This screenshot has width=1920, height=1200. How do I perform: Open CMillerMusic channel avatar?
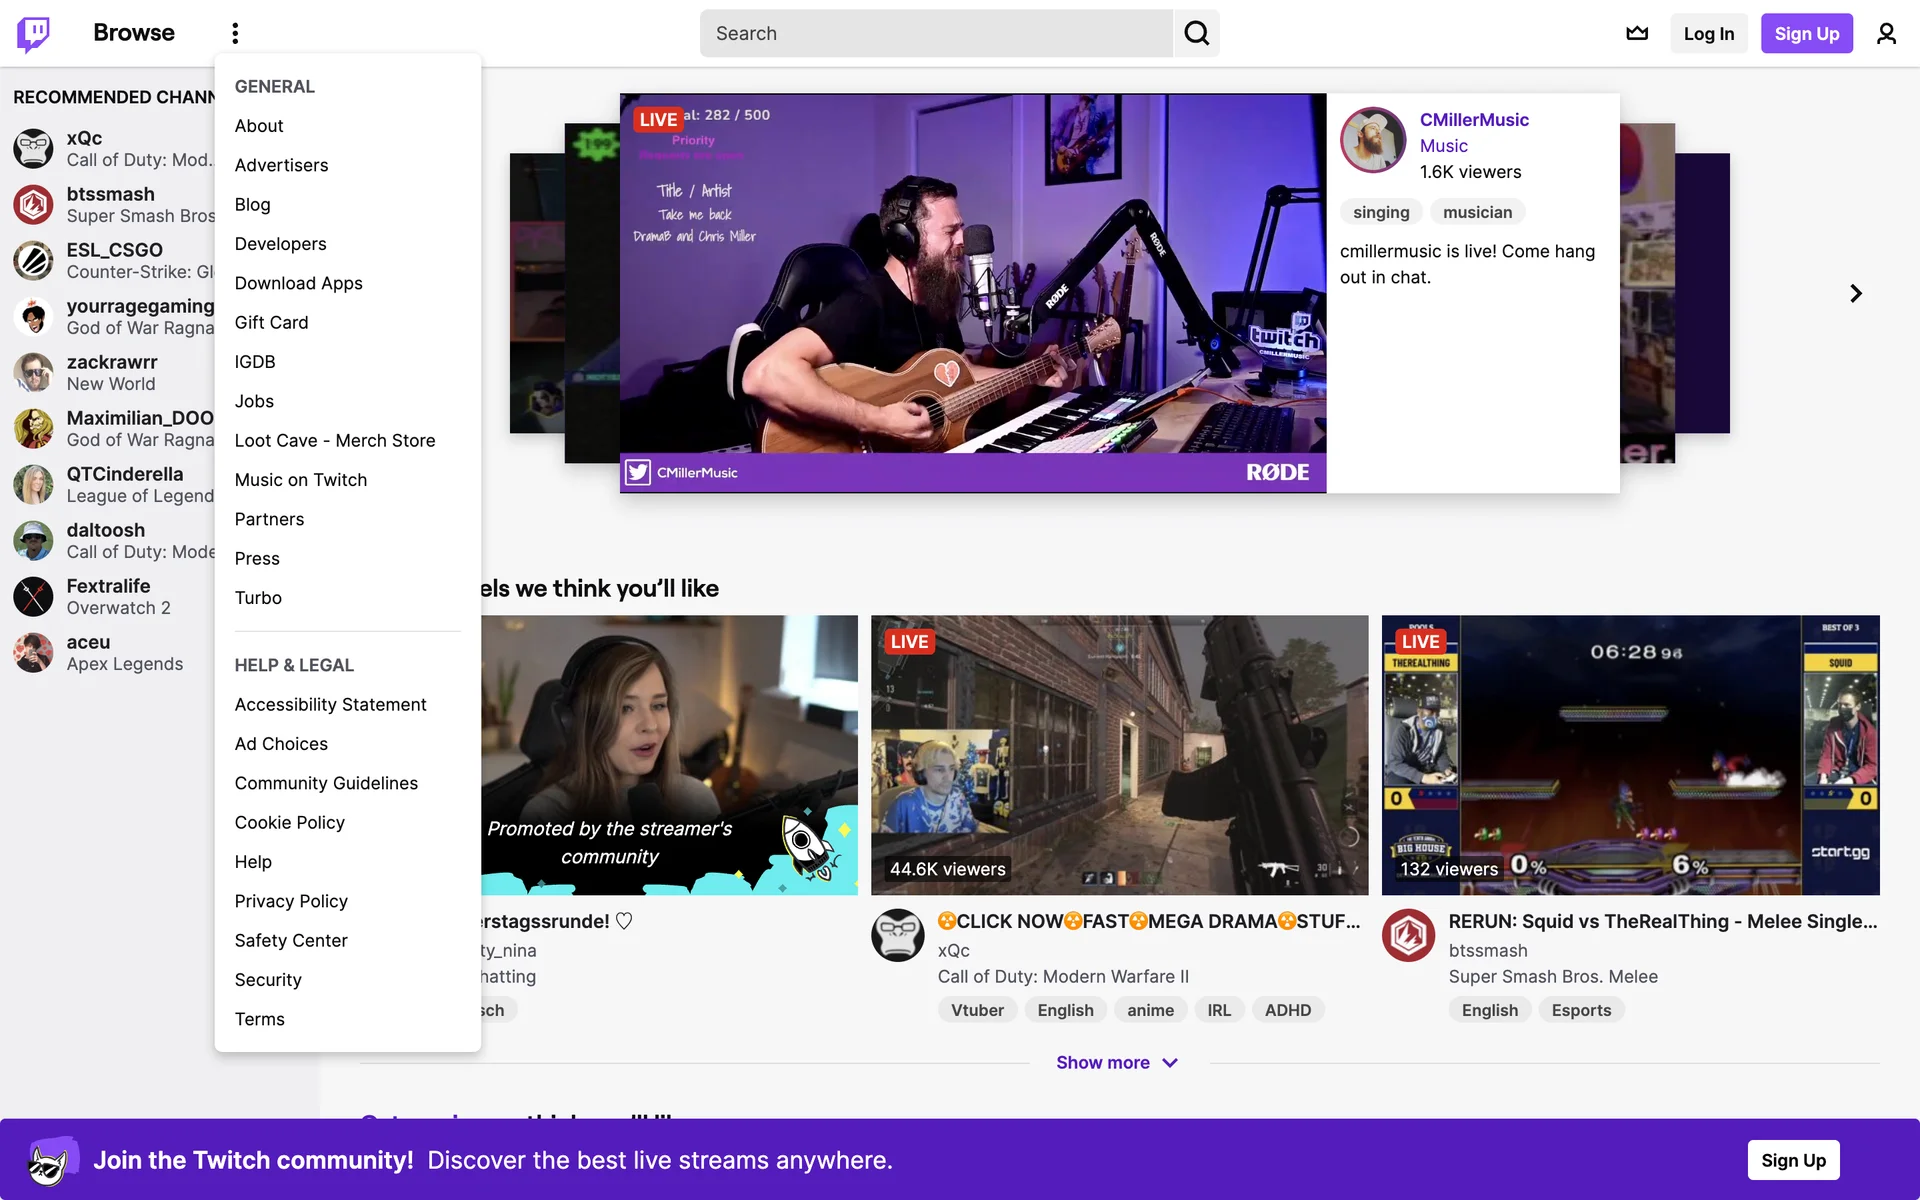point(1373,140)
